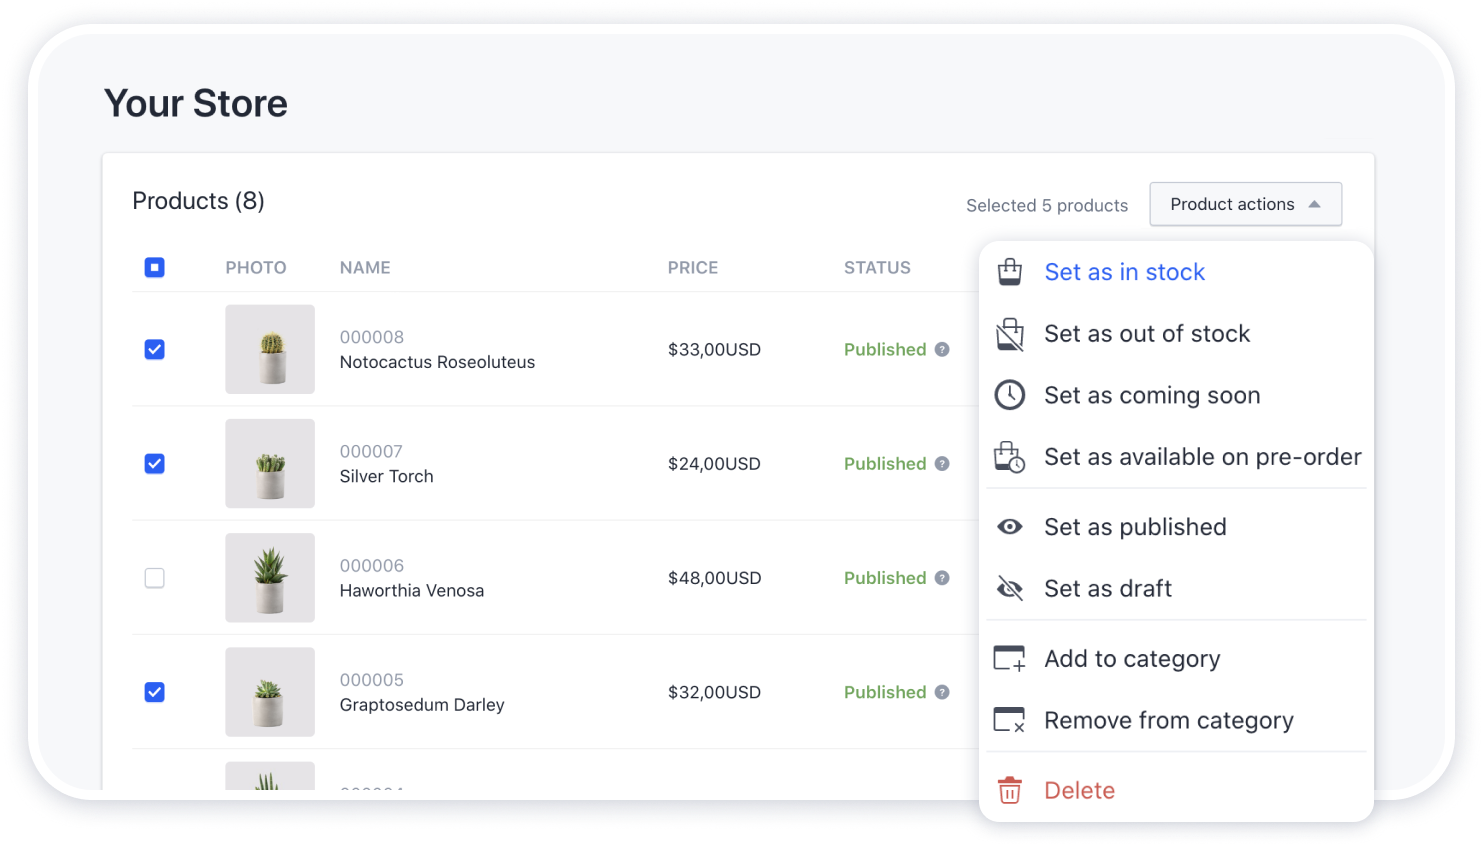Click the crossed-out eye draft icon
This screenshot has width=1483, height=846.
pyautogui.click(x=1010, y=589)
